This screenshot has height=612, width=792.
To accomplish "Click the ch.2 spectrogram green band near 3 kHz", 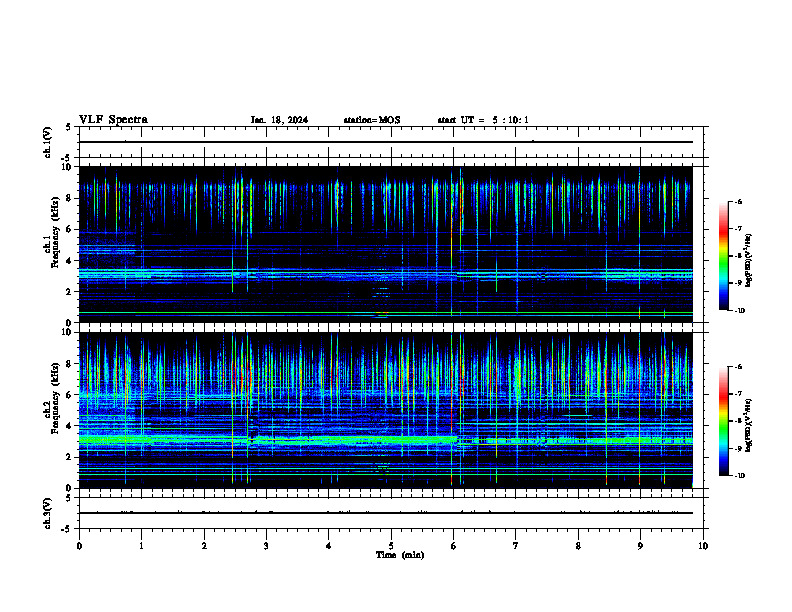I will [x=386, y=440].
